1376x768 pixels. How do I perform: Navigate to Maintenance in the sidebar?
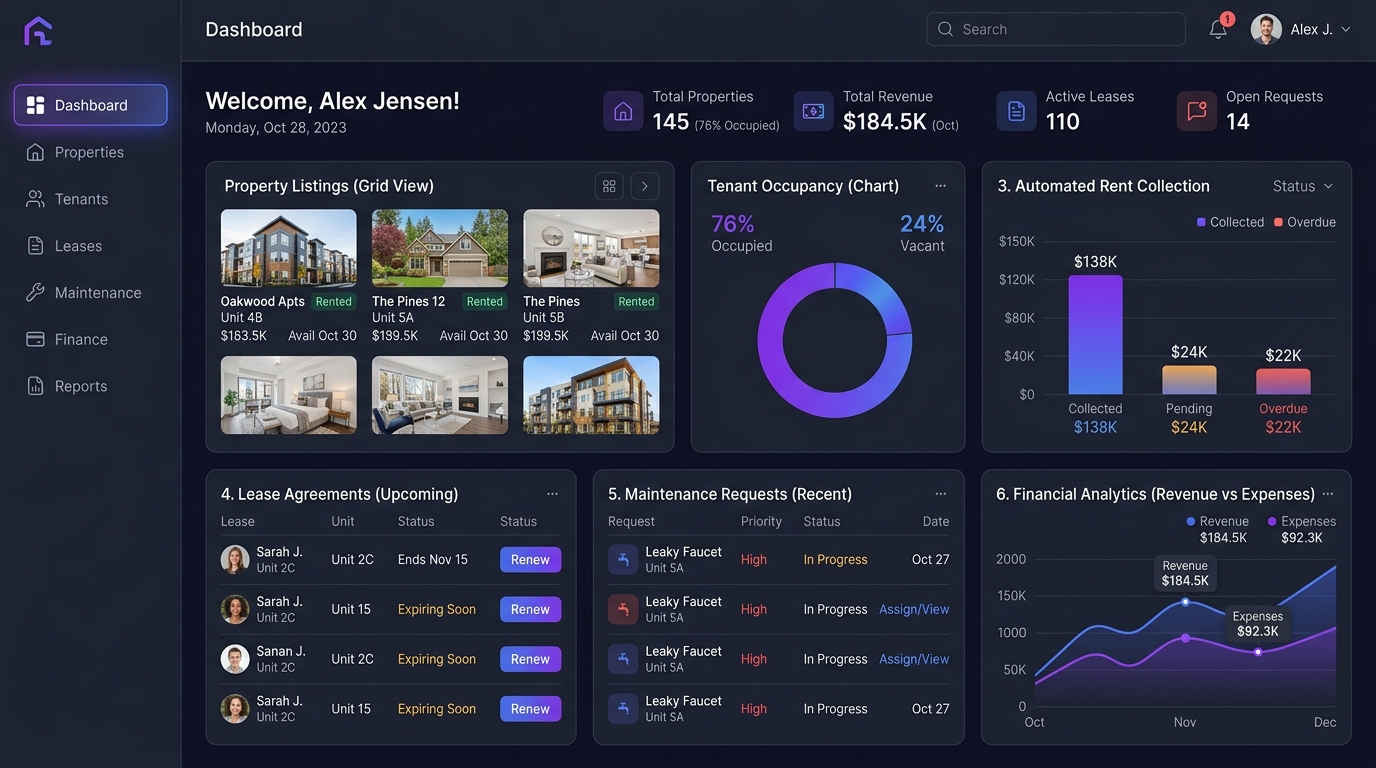[90, 293]
